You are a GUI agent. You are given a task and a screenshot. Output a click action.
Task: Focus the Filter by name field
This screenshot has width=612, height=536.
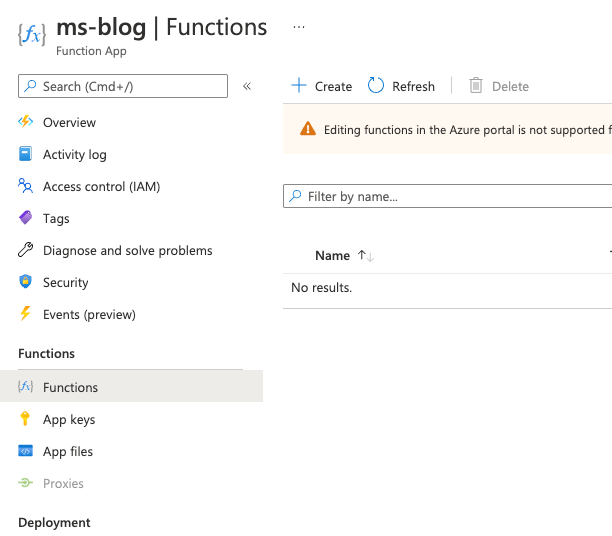coord(447,196)
